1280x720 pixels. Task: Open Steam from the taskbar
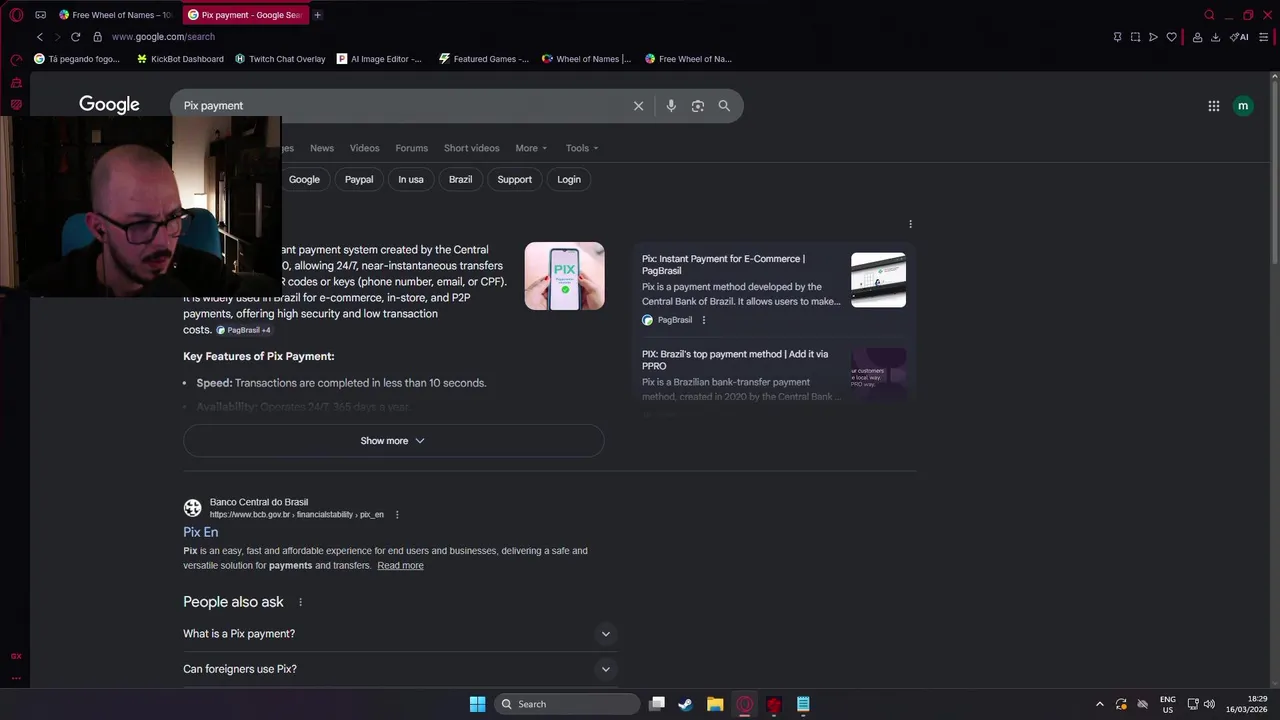(x=685, y=704)
